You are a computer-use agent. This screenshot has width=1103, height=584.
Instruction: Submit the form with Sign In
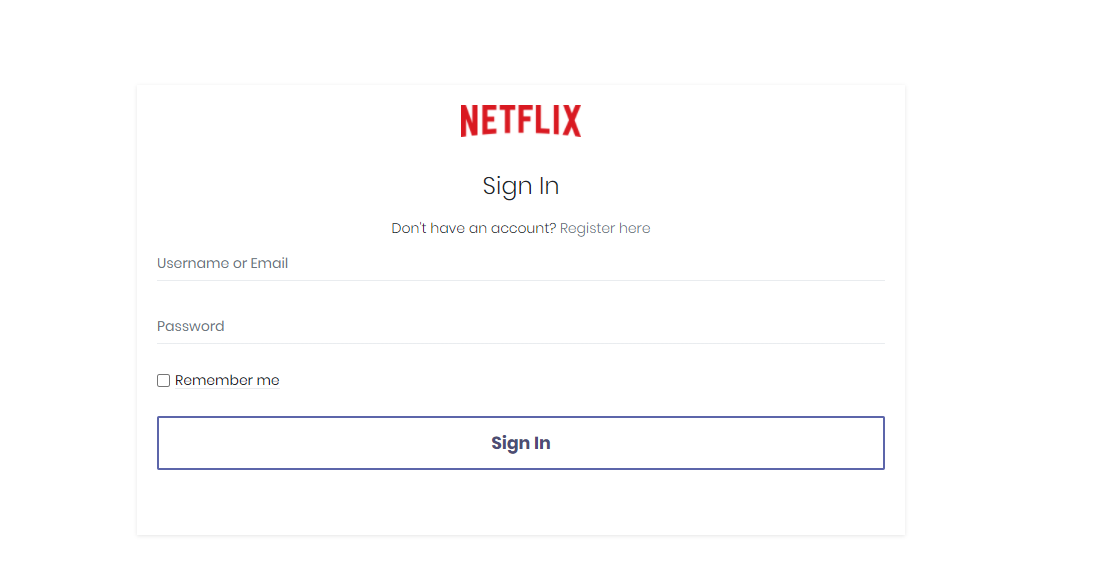pos(520,443)
